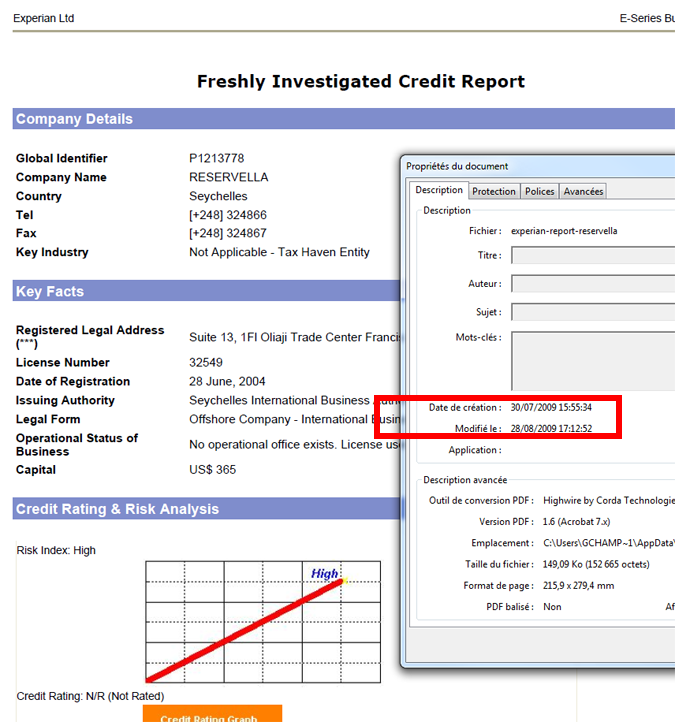Click the Sujet input field
The width and height of the screenshot is (675, 722).
point(592,312)
